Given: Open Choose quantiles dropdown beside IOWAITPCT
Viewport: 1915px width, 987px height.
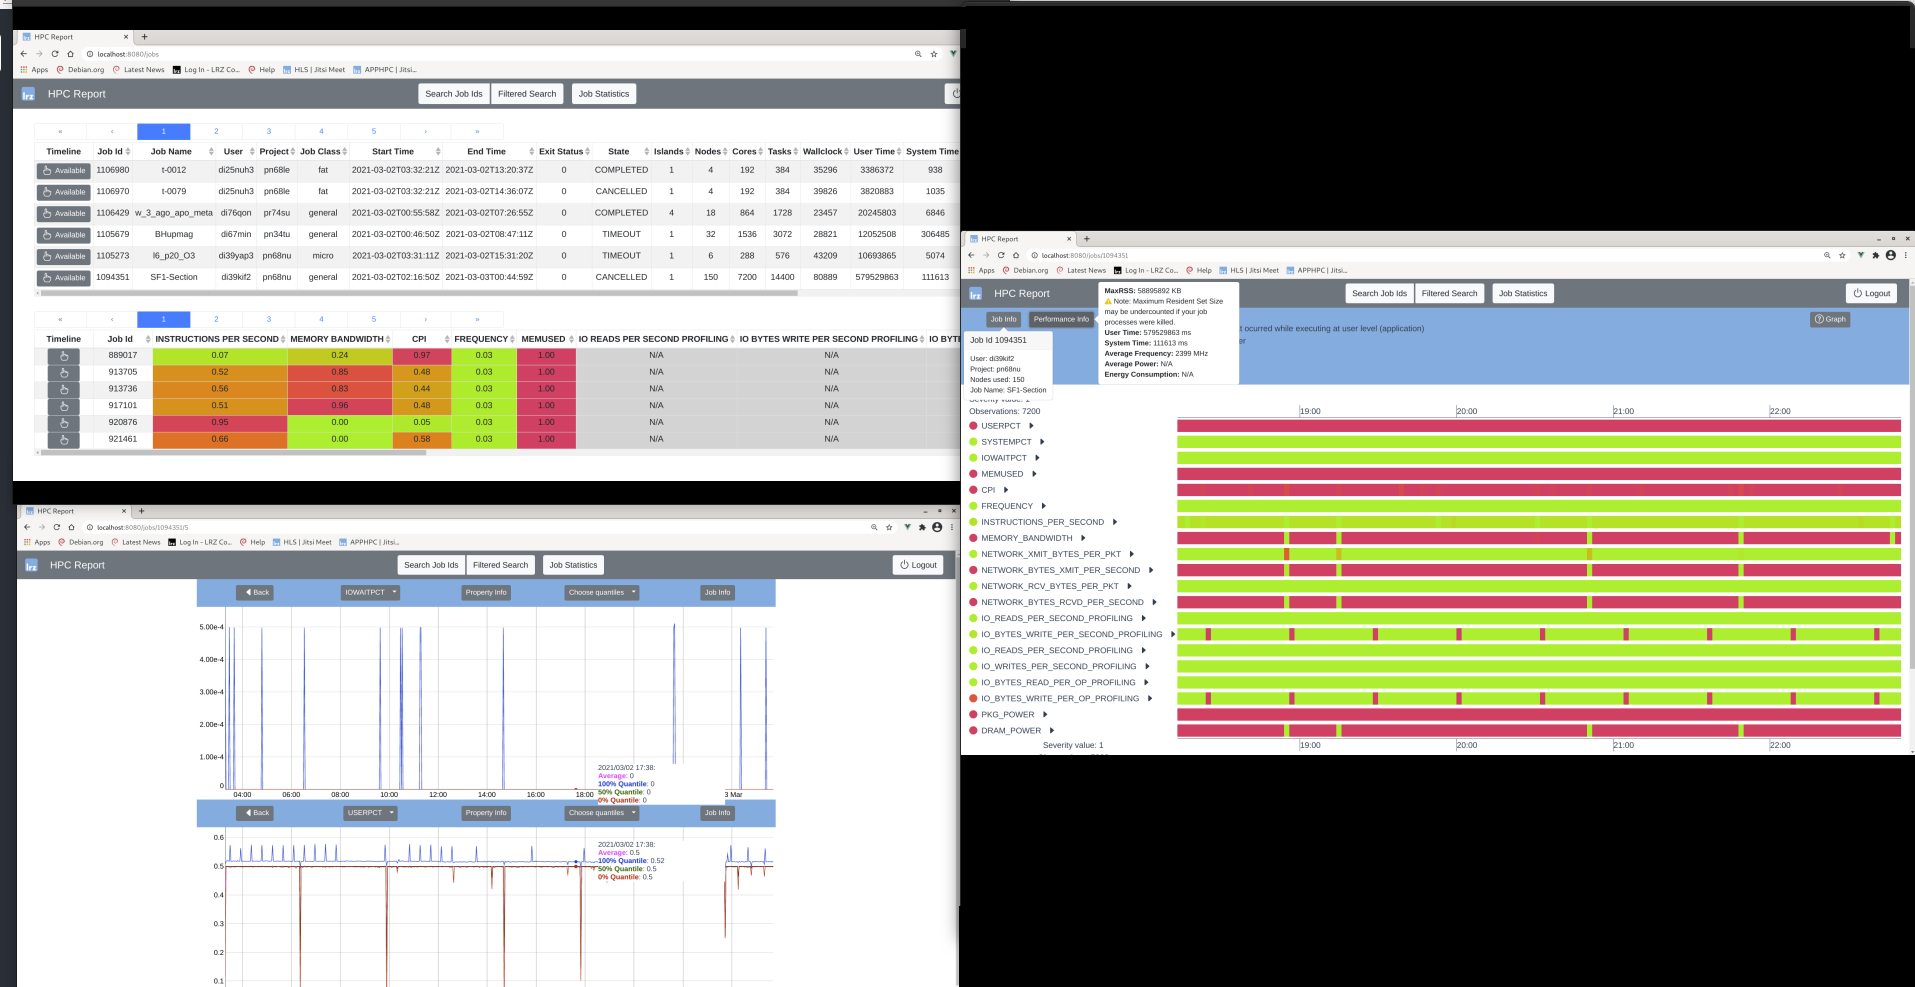Looking at the screenshot, I should pos(601,592).
